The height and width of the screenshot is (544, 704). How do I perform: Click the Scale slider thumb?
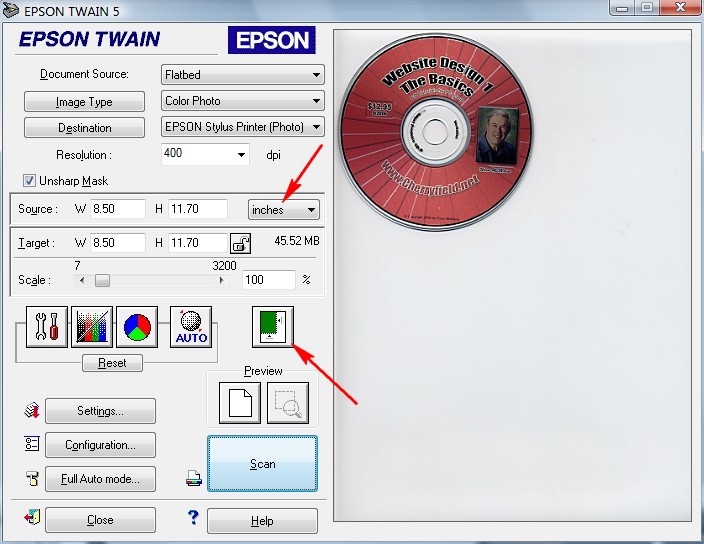[102, 281]
